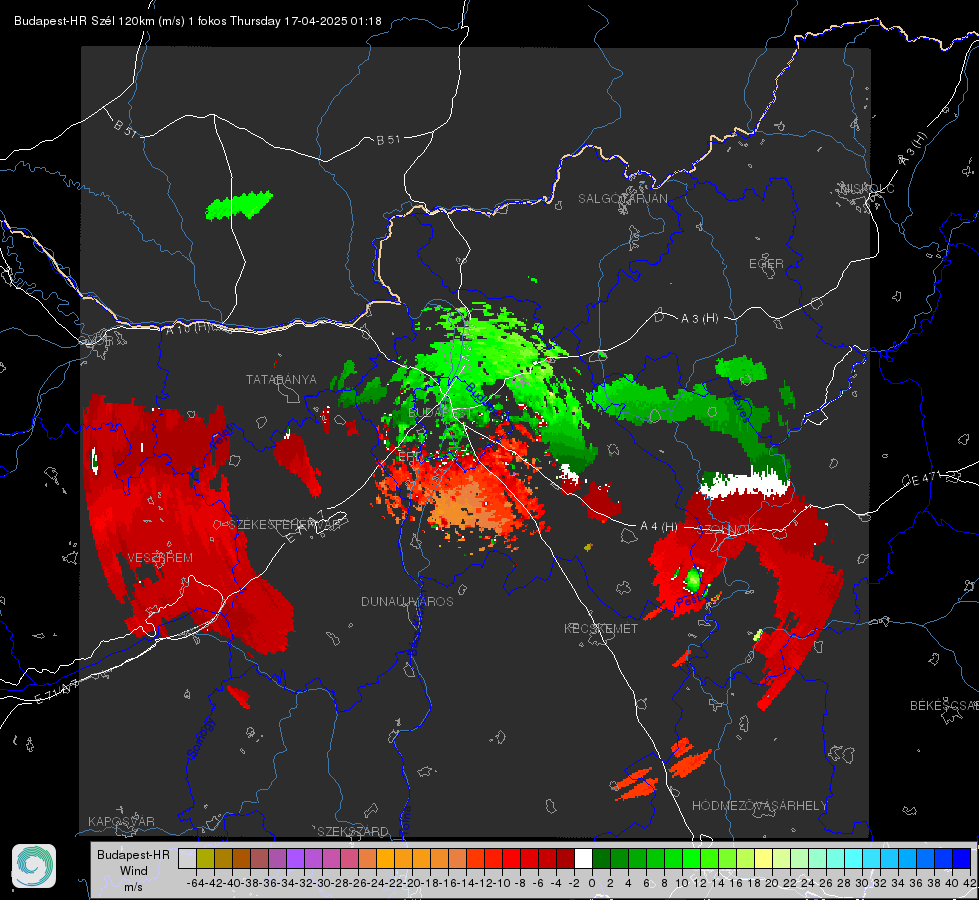Image resolution: width=979 pixels, height=900 pixels.
Task: Click the BUDAPEST city label on the map
Action: pyautogui.click(x=440, y=413)
